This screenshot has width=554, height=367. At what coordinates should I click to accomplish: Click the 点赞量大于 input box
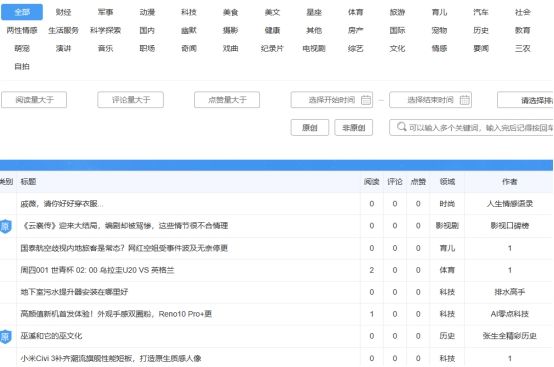coord(227,100)
